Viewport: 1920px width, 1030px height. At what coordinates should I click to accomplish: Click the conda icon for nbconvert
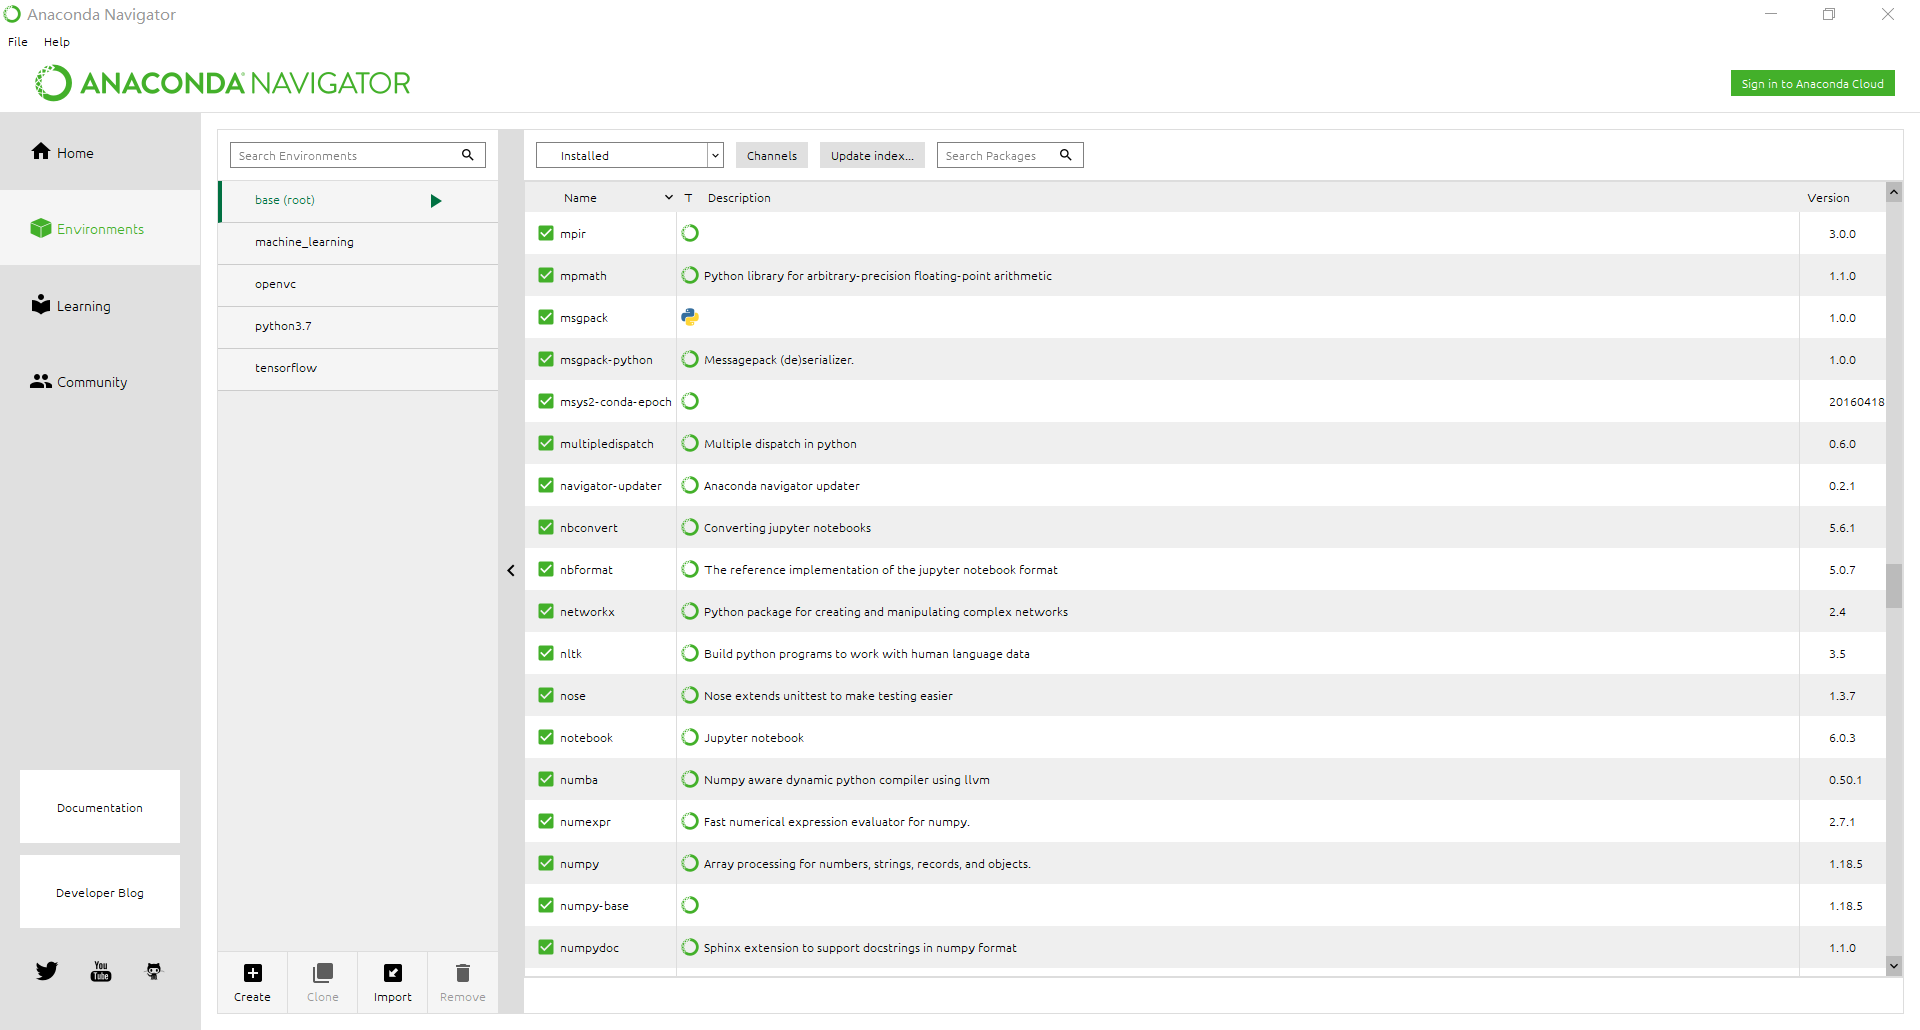pos(690,527)
